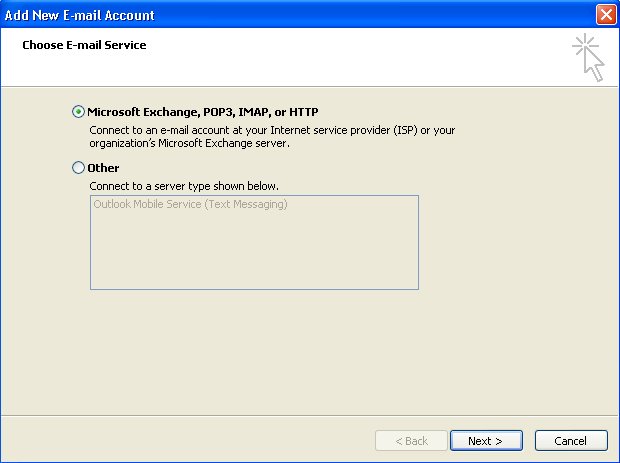The width and height of the screenshot is (620, 463).
Task: Click the Choose E-mail Service heading
Action: (x=84, y=45)
